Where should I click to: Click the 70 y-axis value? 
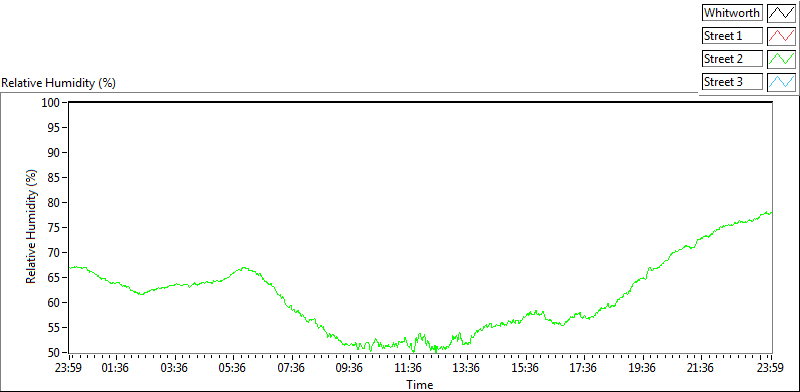(x=54, y=253)
